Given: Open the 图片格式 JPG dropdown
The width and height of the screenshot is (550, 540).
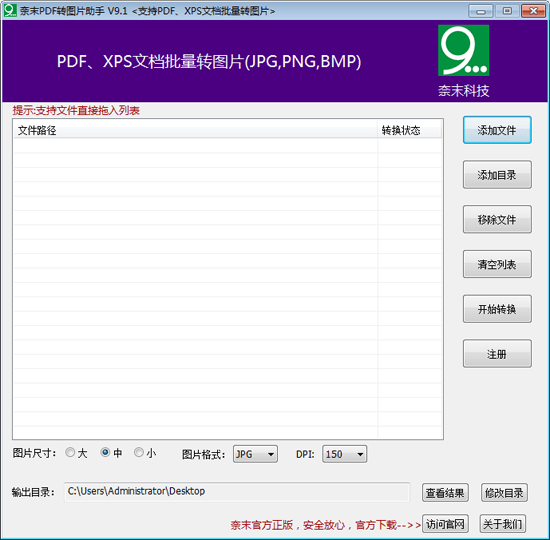Looking at the screenshot, I should click(x=255, y=454).
